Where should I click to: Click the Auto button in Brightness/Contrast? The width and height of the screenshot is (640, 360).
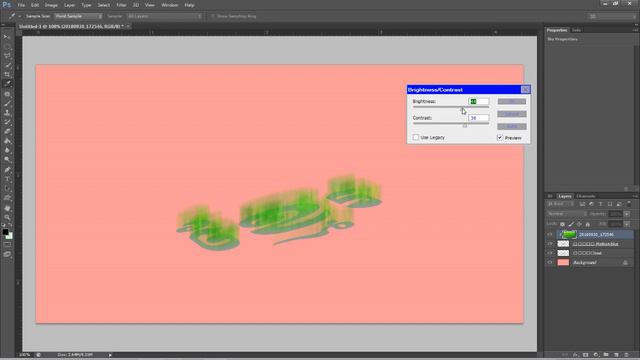pos(512,127)
